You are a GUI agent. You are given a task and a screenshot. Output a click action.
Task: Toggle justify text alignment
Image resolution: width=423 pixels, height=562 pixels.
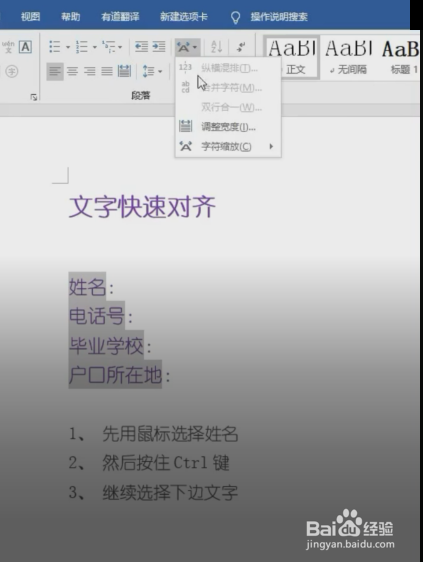click(107, 71)
